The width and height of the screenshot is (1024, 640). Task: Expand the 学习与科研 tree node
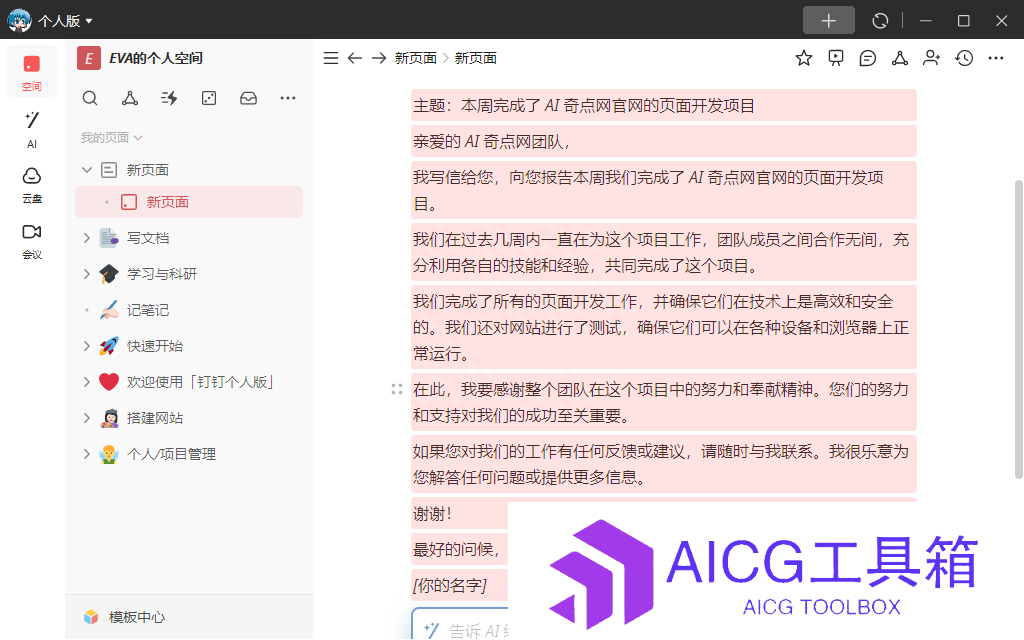point(87,274)
